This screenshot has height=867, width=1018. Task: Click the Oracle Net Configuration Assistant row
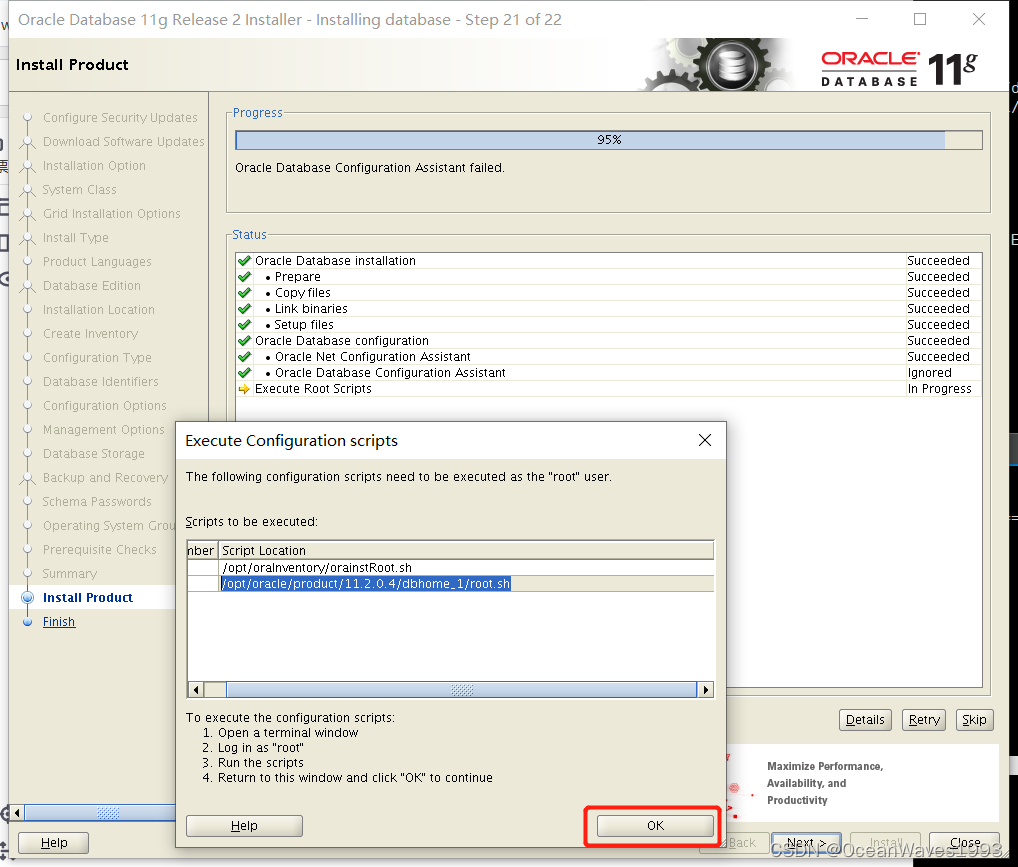click(608, 357)
